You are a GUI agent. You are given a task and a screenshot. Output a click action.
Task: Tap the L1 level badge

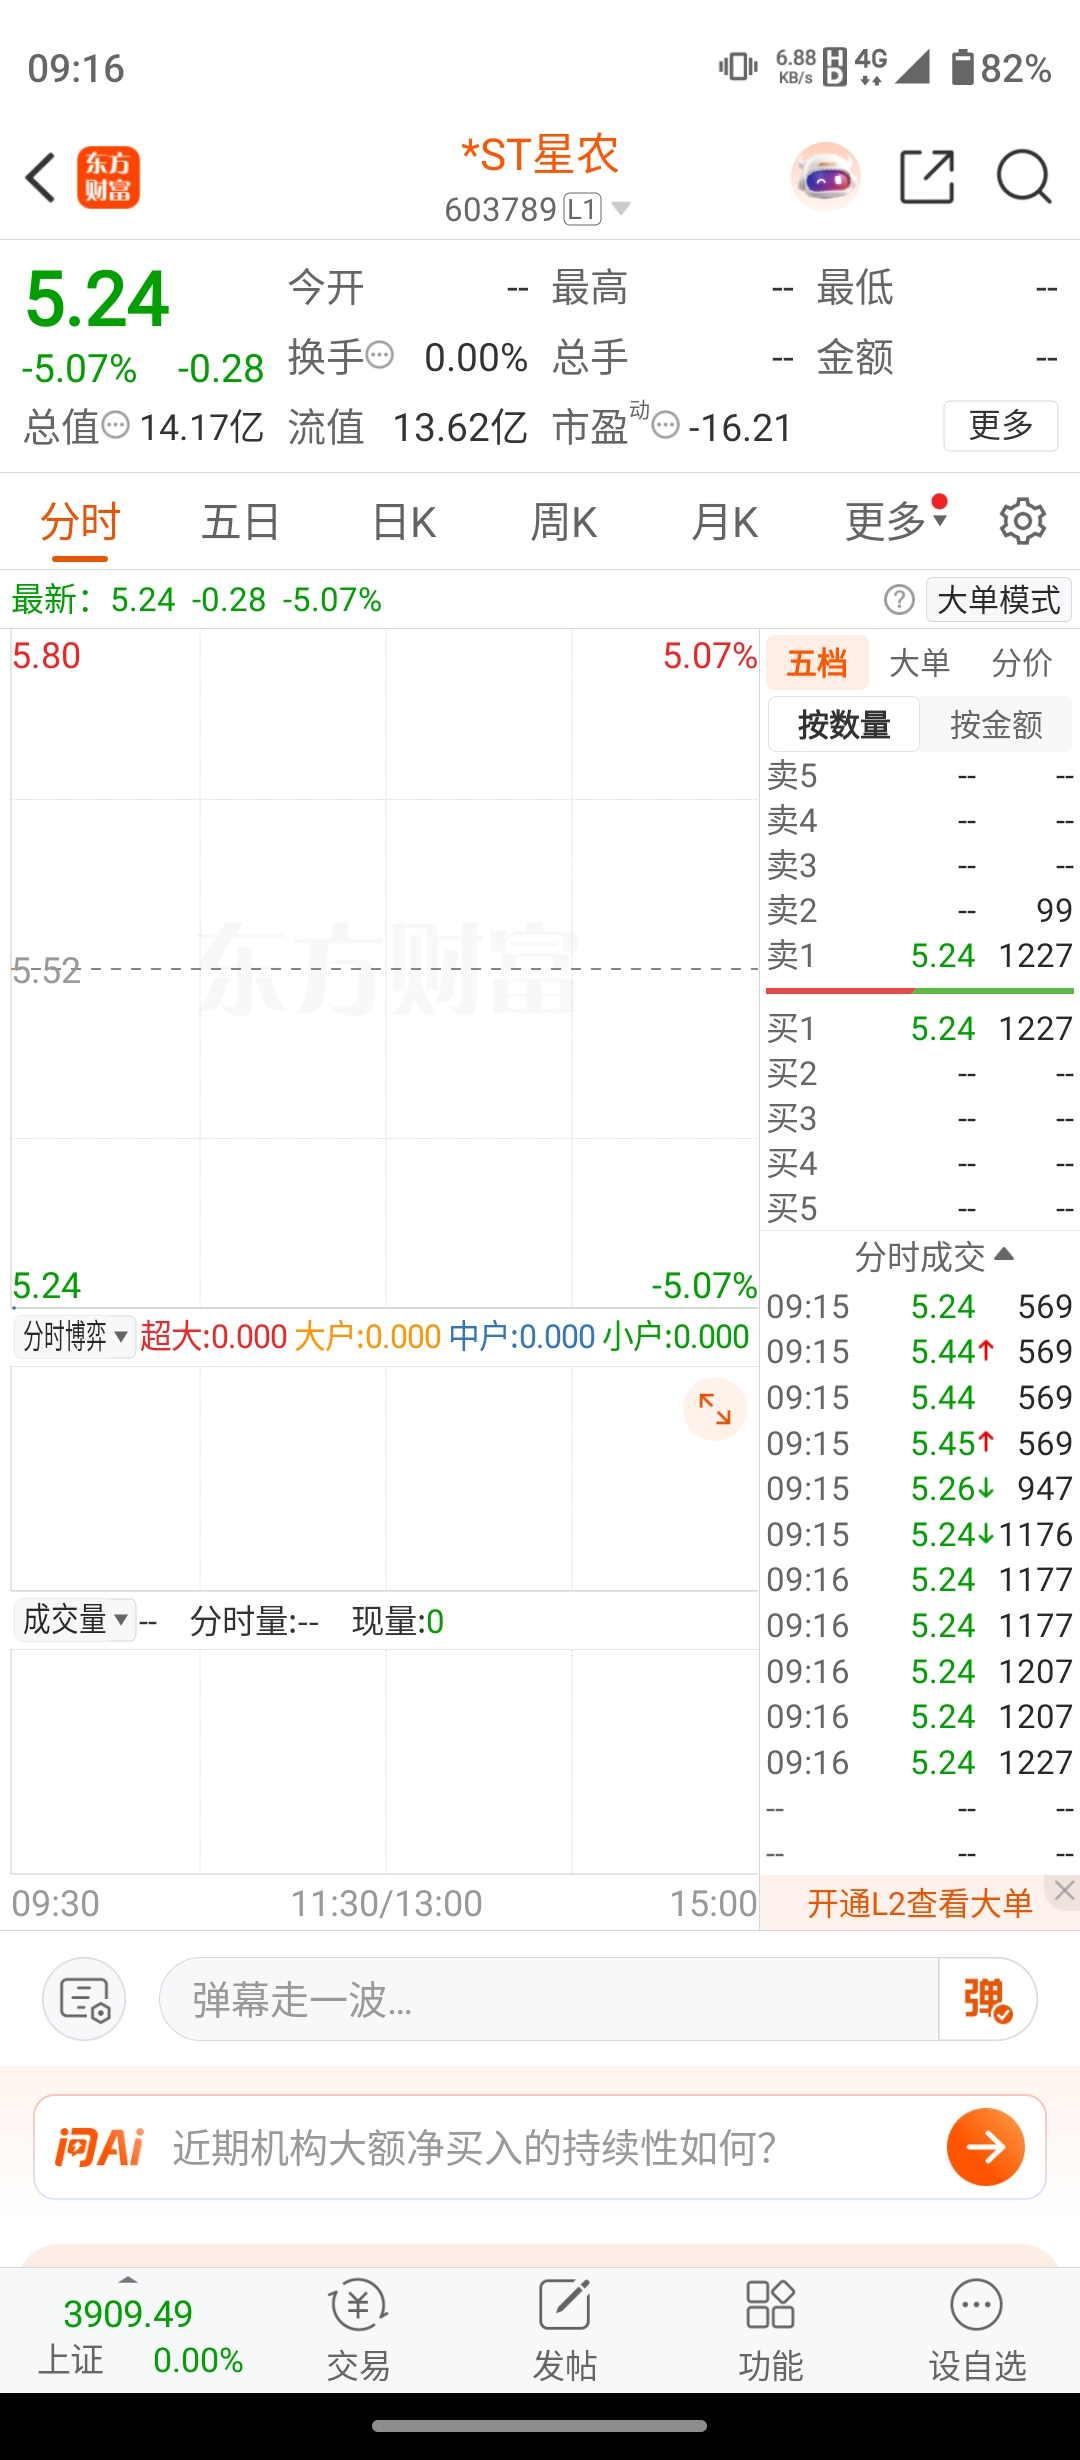[583, 209]
